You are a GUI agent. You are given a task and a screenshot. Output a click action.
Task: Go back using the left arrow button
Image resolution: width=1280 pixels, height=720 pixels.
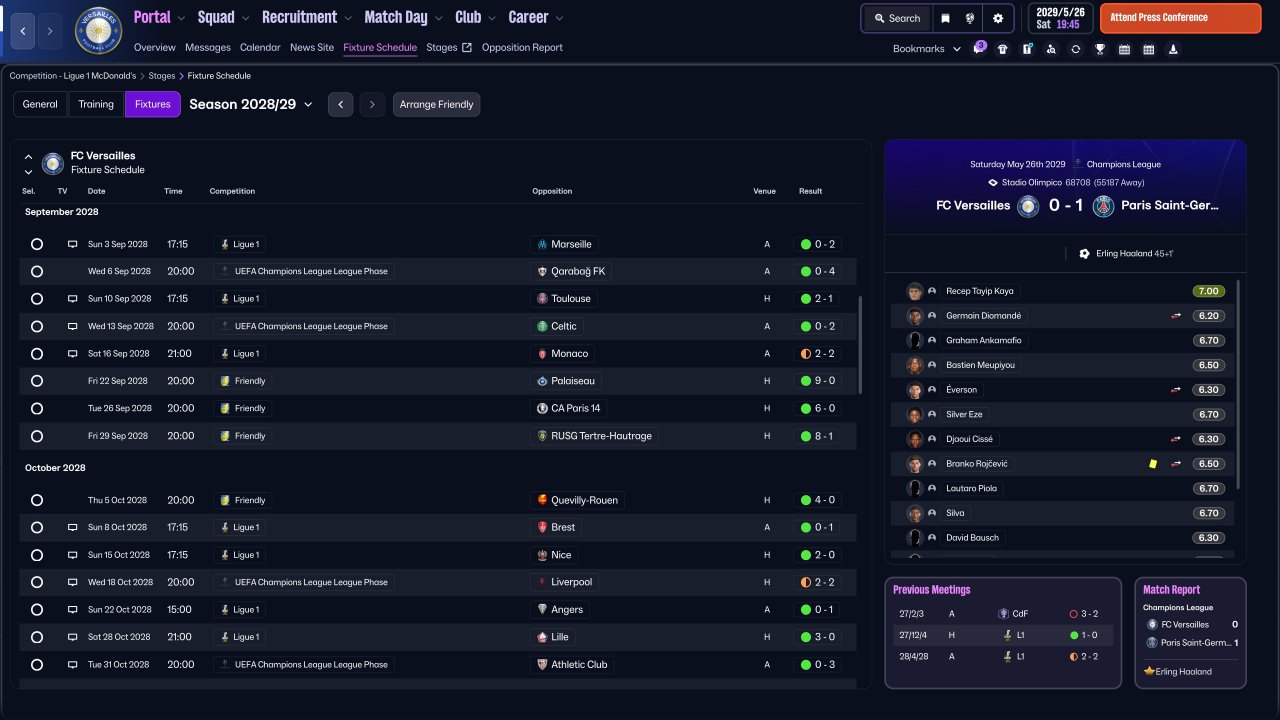click(x=24, y=31)
